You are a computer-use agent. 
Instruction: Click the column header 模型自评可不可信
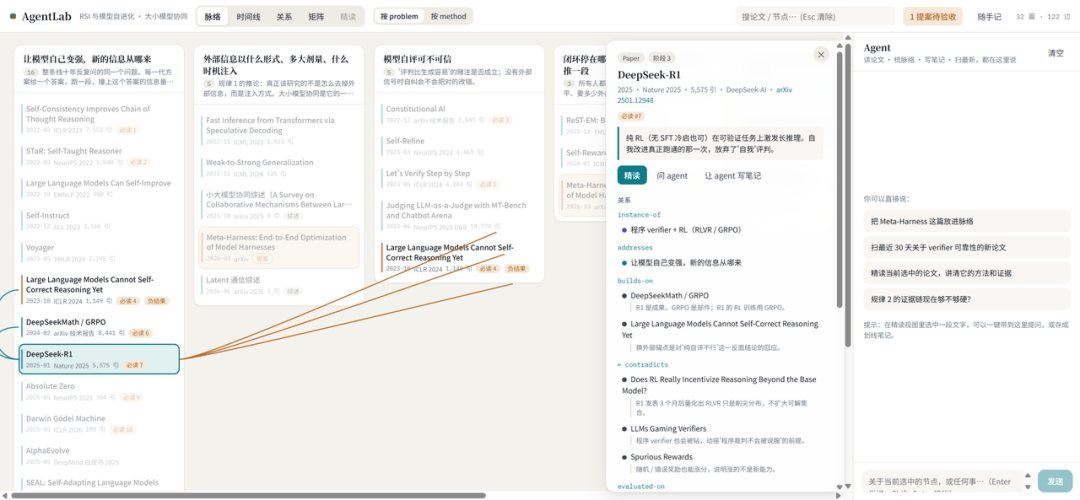point(417,59)
